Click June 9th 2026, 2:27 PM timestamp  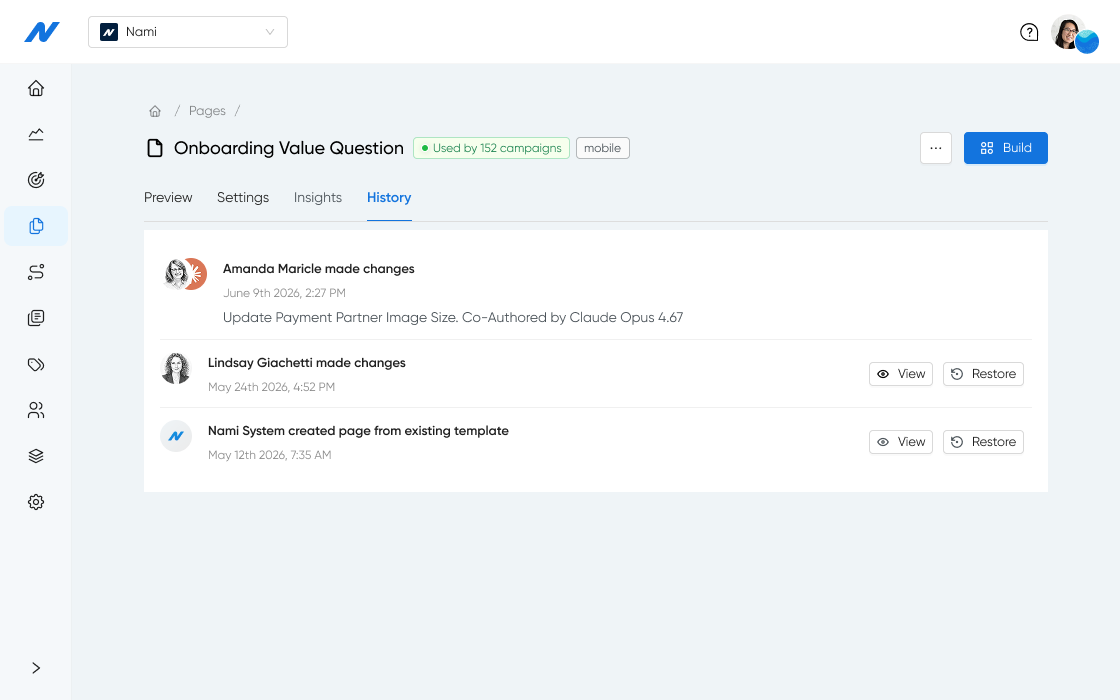284,293
